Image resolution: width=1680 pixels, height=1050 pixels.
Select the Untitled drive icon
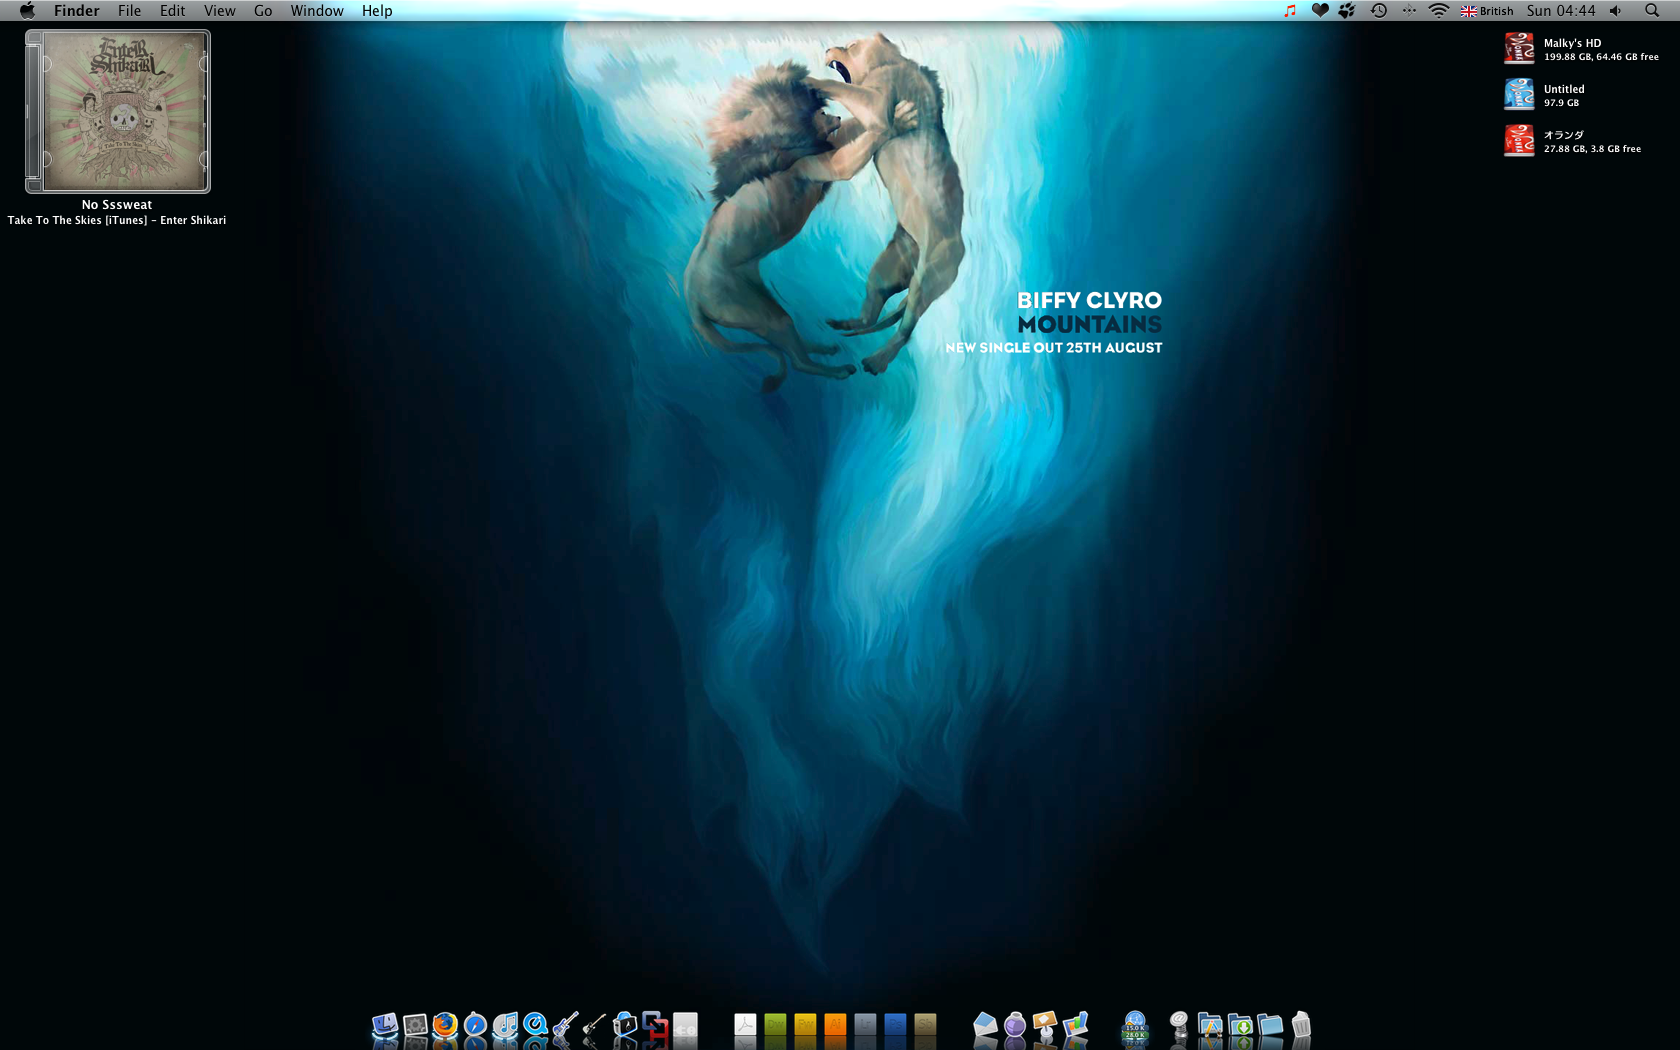coord(1519,94)
